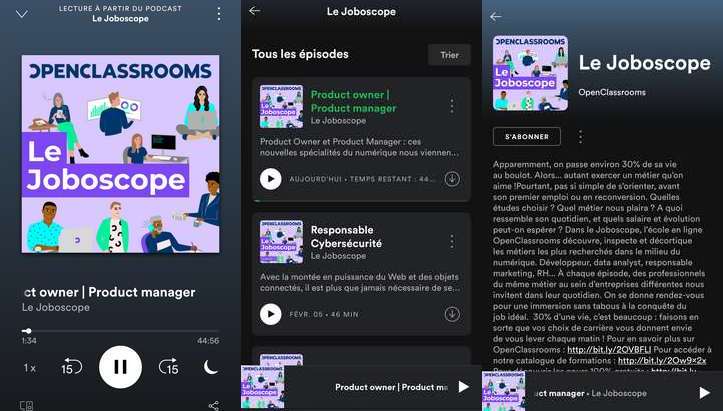Collapse the player with the down chevron
The image size is (723, 411).
pos(22,14)
